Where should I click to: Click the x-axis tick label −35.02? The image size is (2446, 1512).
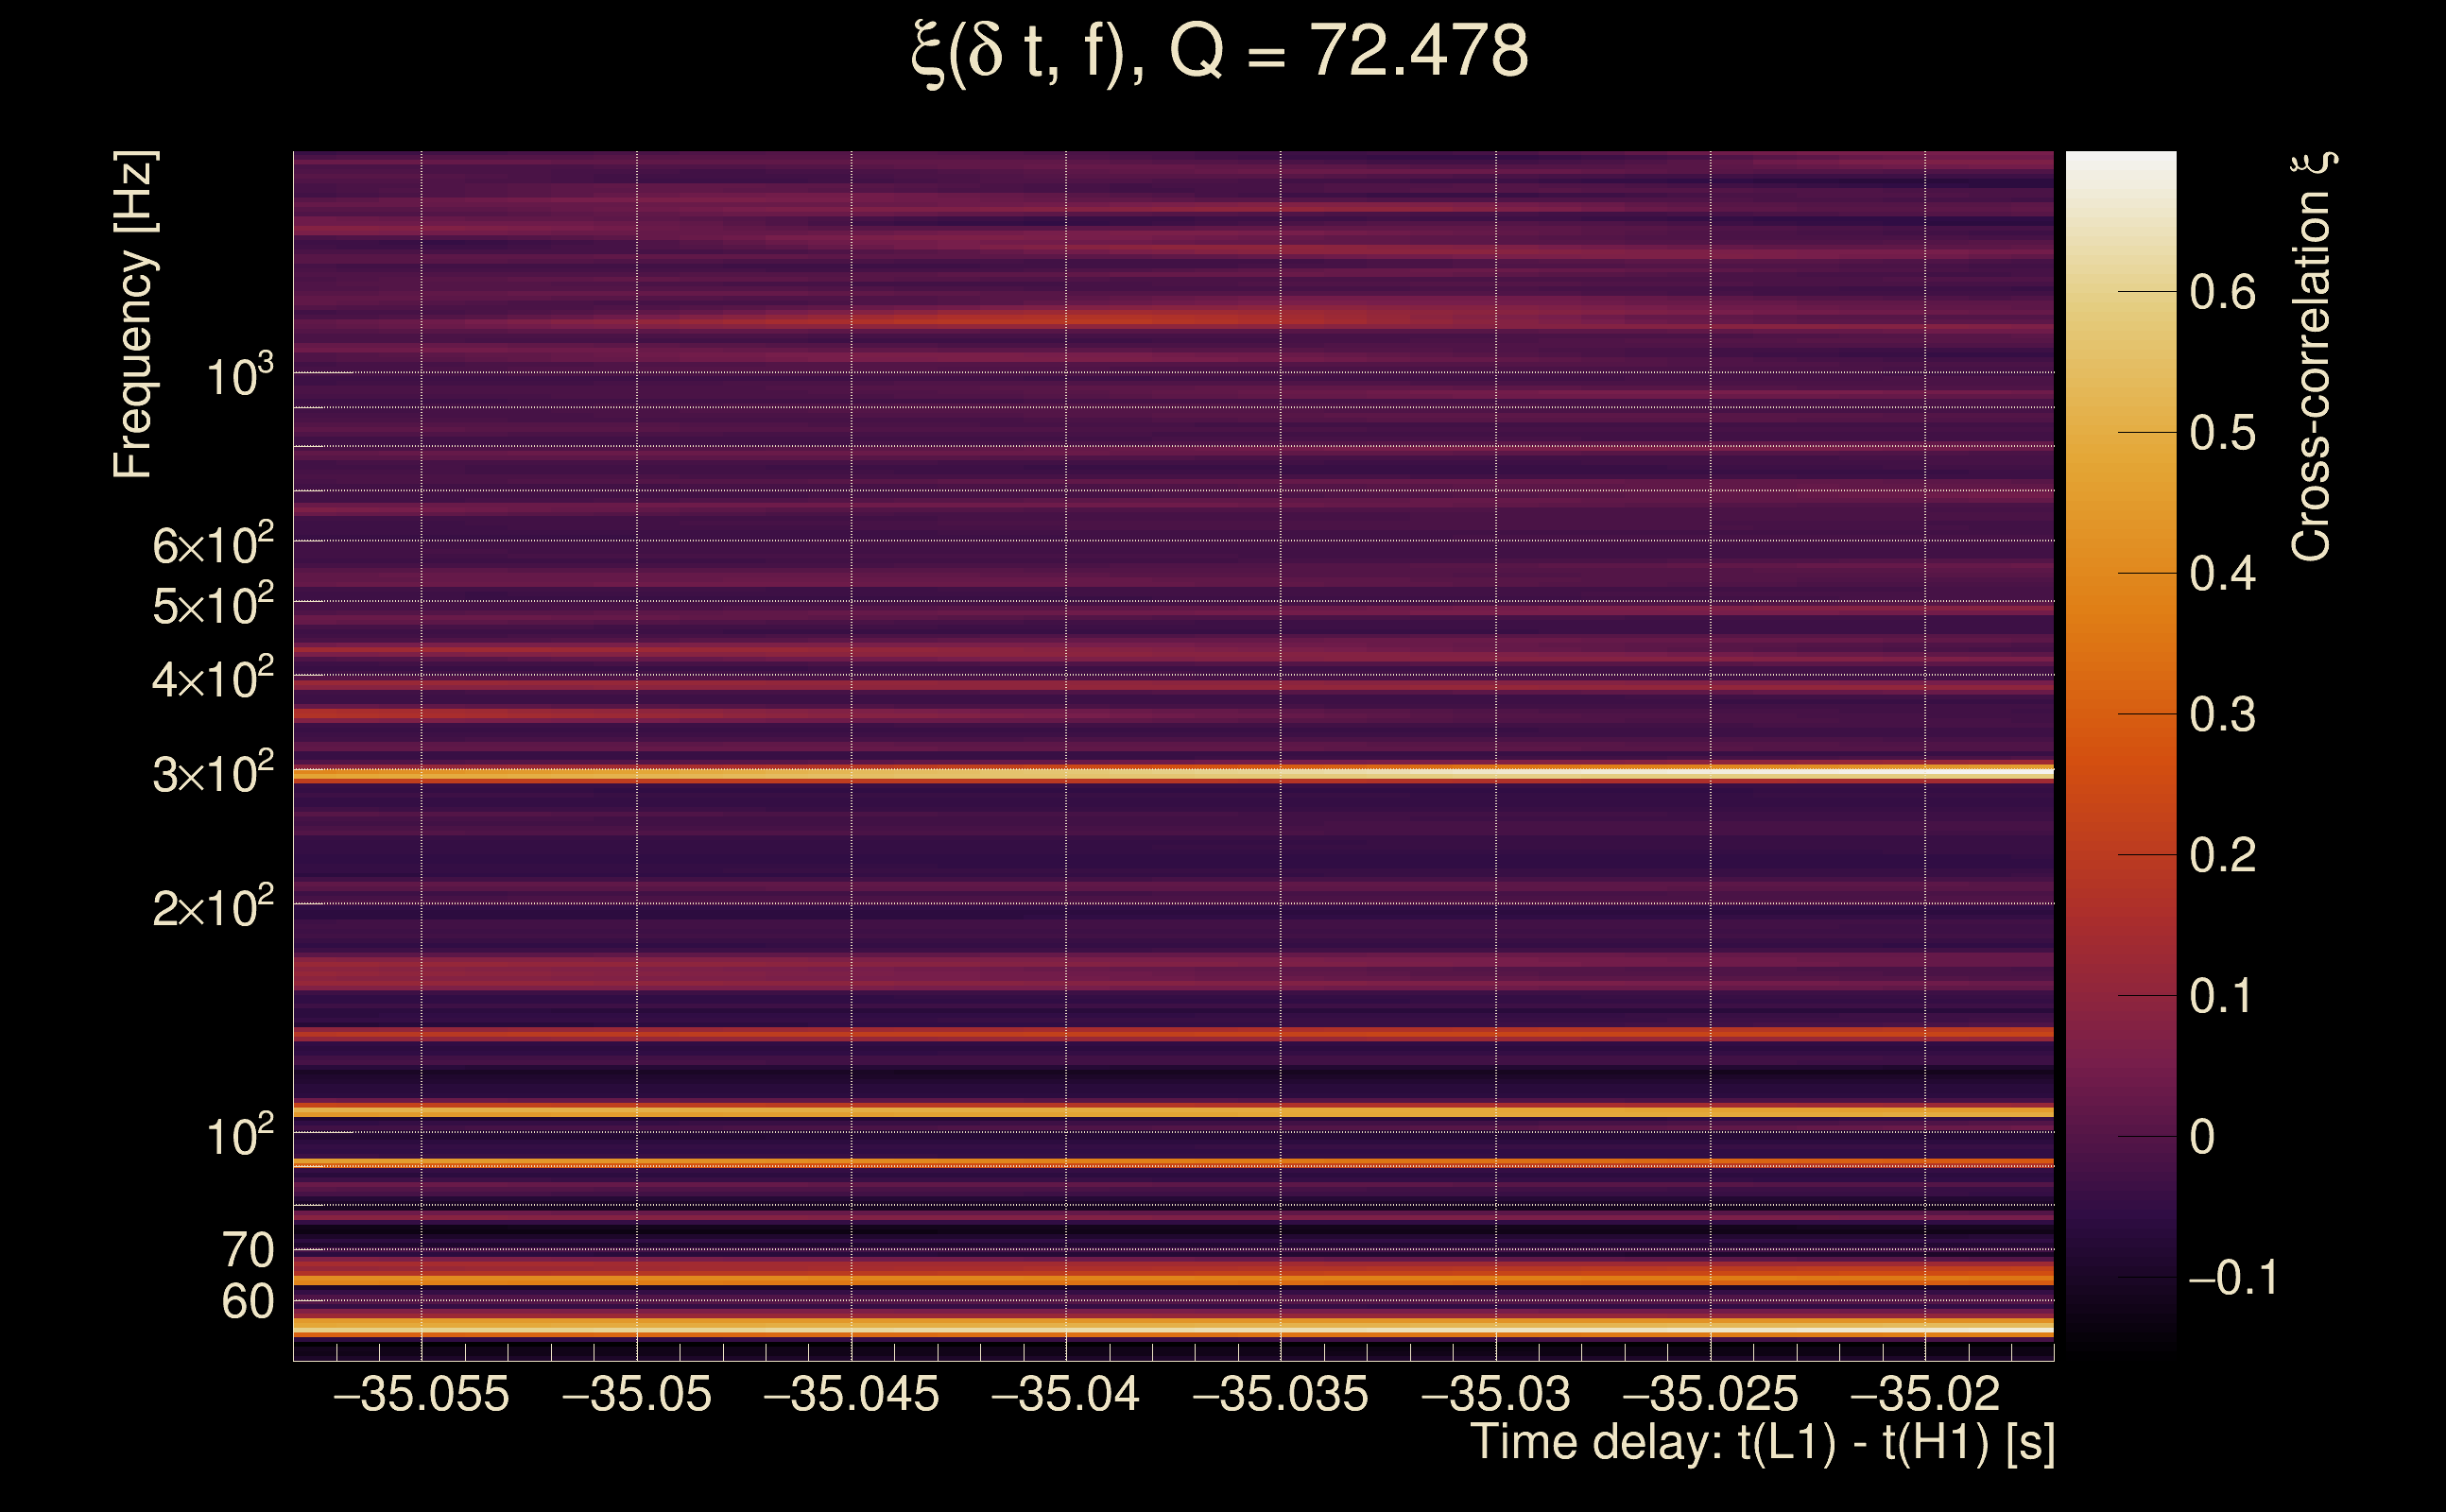1925,1394
